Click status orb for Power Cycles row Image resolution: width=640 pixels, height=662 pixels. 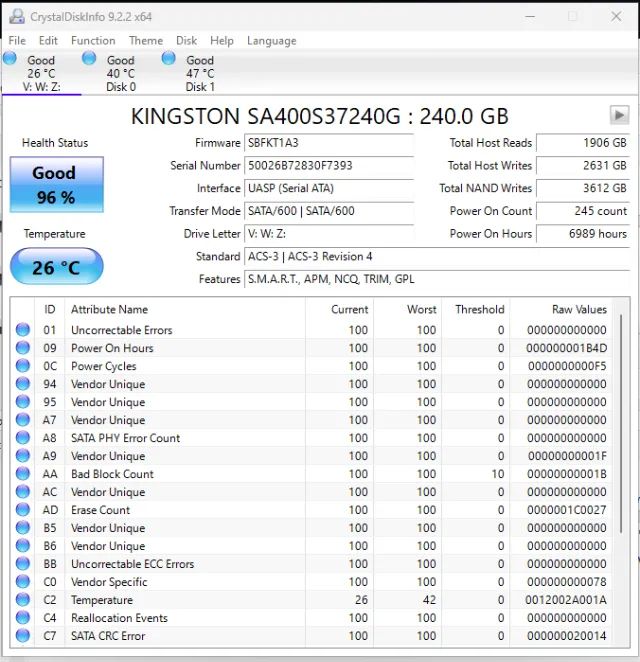pyautogui.click(x=23, y=366)
